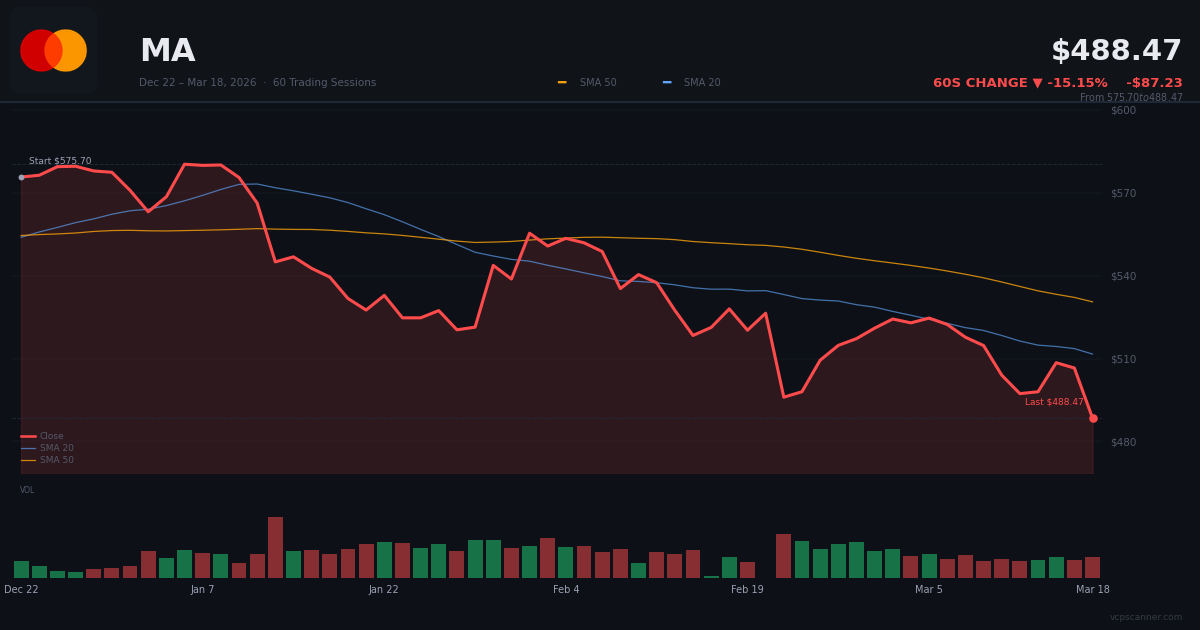Viewport: 1200px width, 630px height.
Task: Click the $488.47 current price
Action: [x=1116, y=51]
